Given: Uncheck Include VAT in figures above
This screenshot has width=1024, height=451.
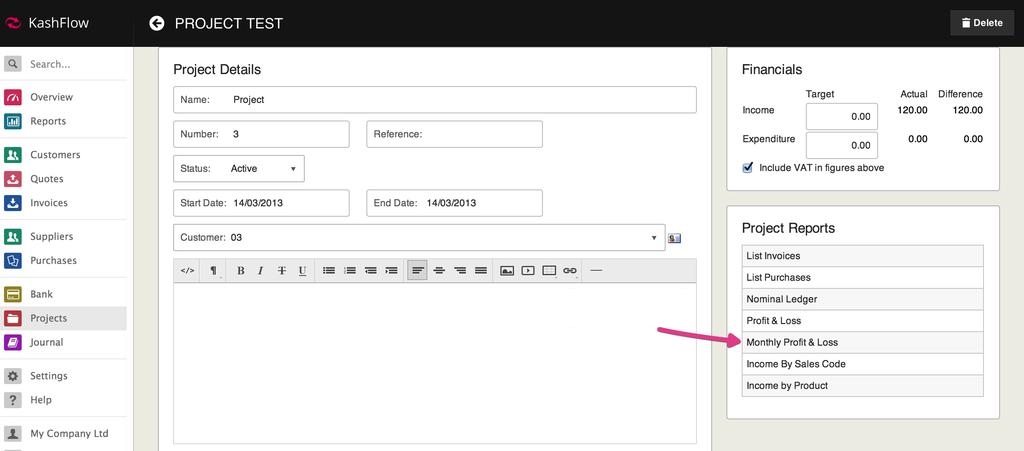Looking at the screenshot, I should click(x=748, y=168).
